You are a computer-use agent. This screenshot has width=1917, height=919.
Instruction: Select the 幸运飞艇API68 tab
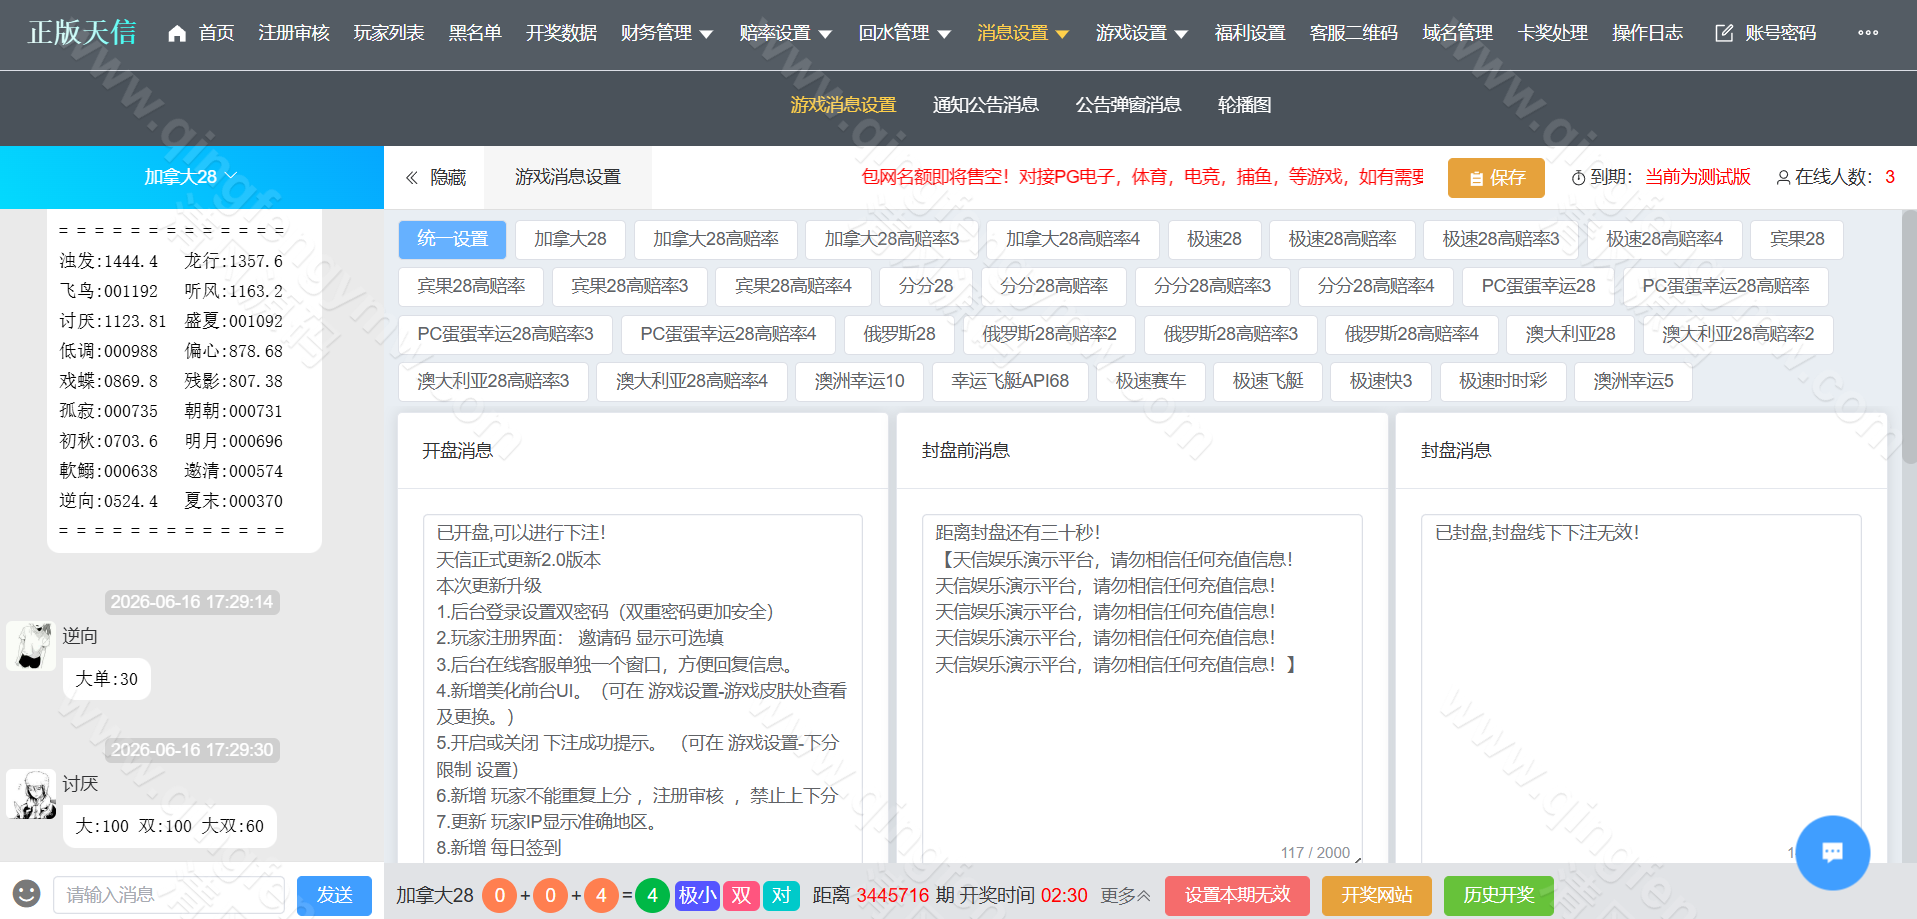[1010, 381]
